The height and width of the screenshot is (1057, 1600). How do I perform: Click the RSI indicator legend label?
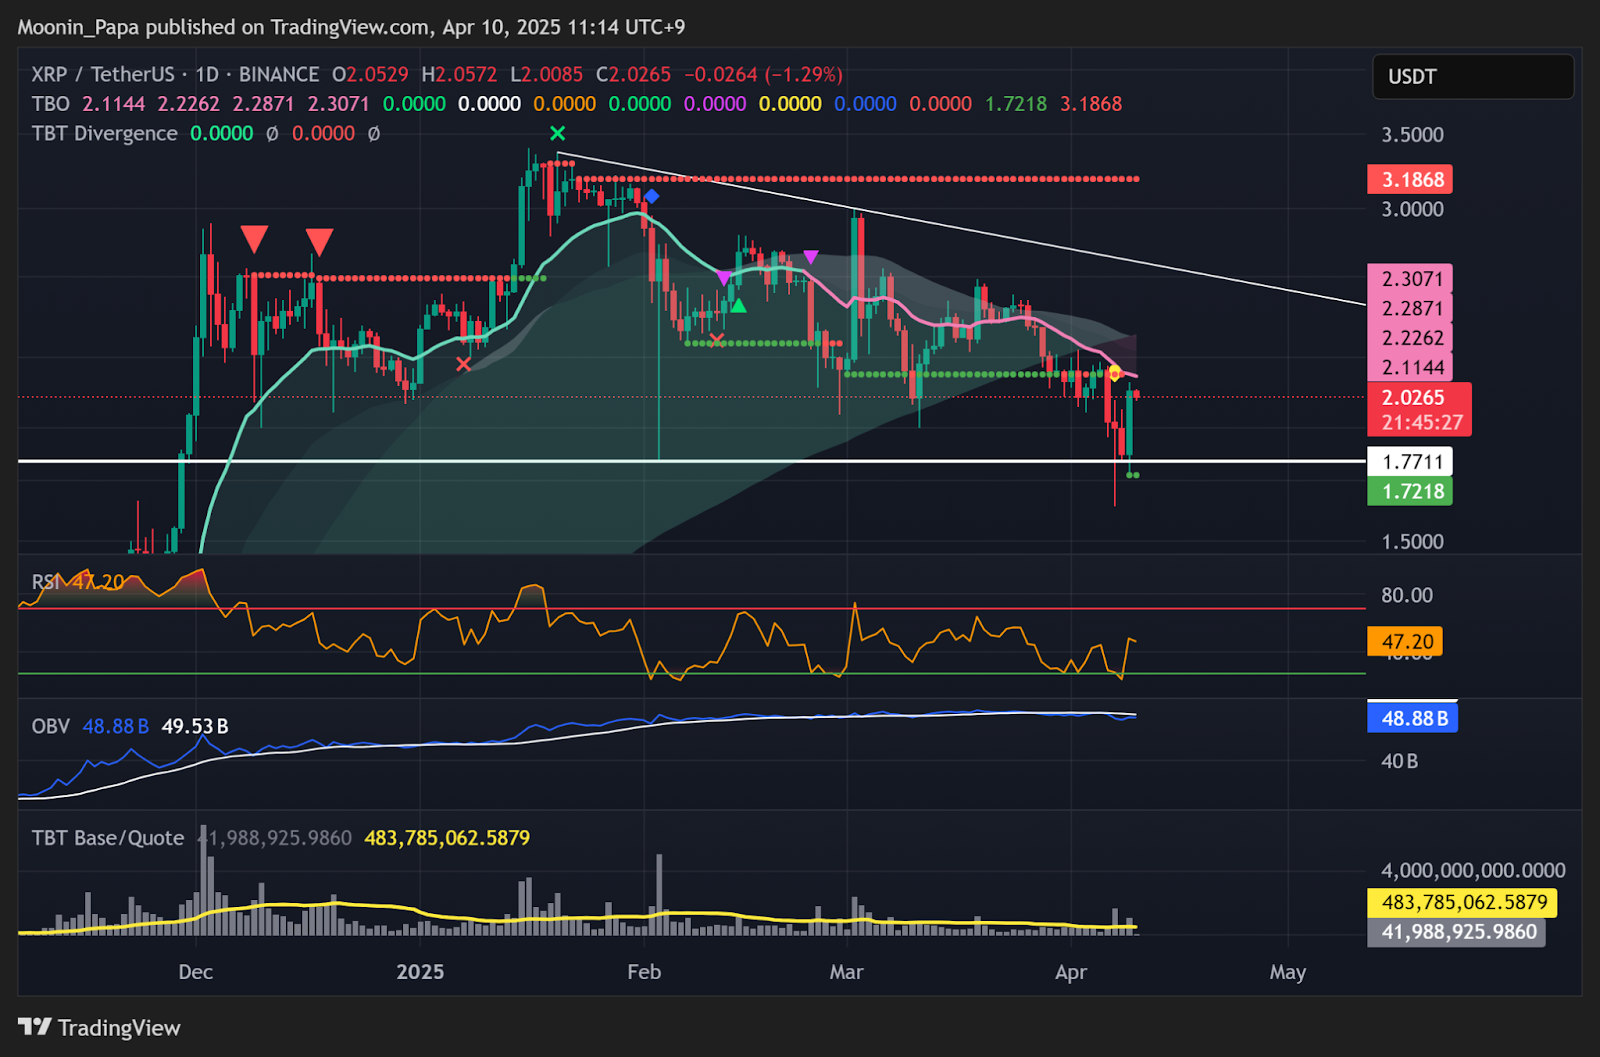(x=46, y=582)
